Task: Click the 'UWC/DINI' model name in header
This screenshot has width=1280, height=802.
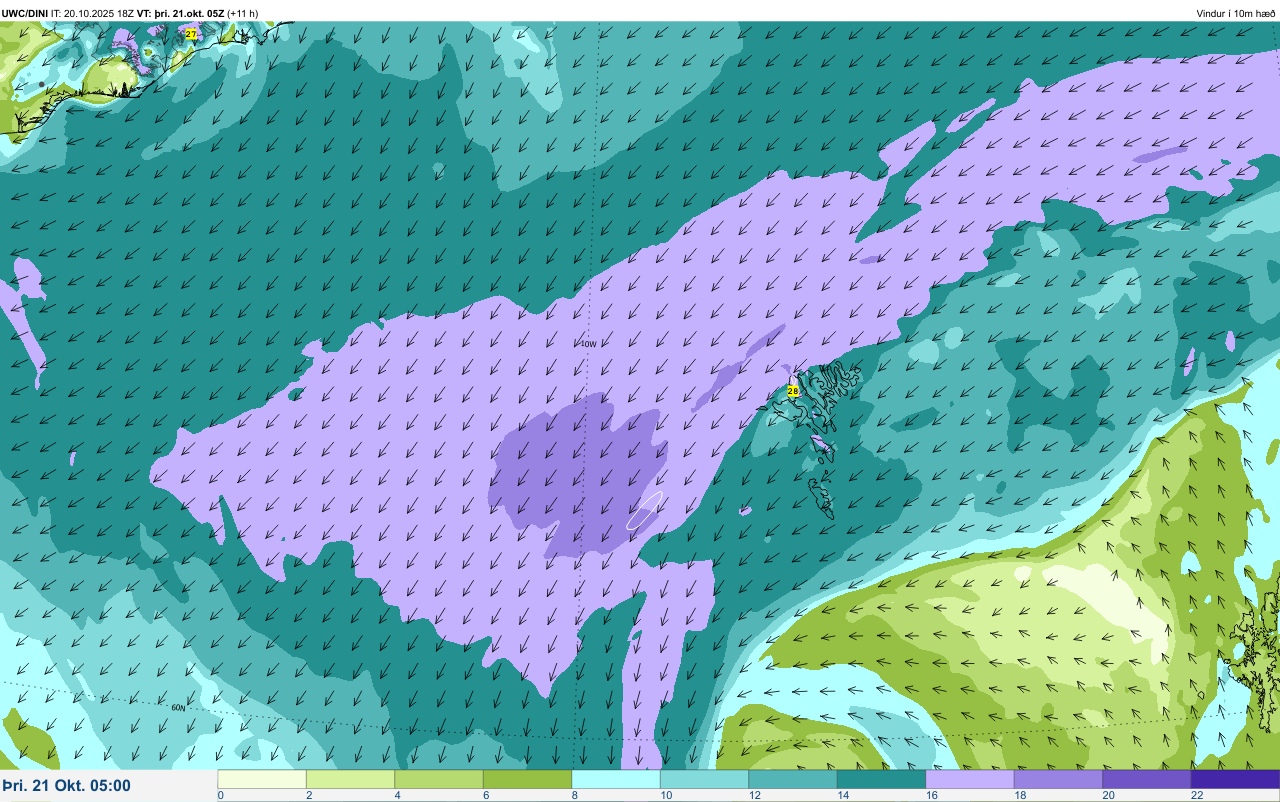Action: pyautogui.click(x=25, y=13)
